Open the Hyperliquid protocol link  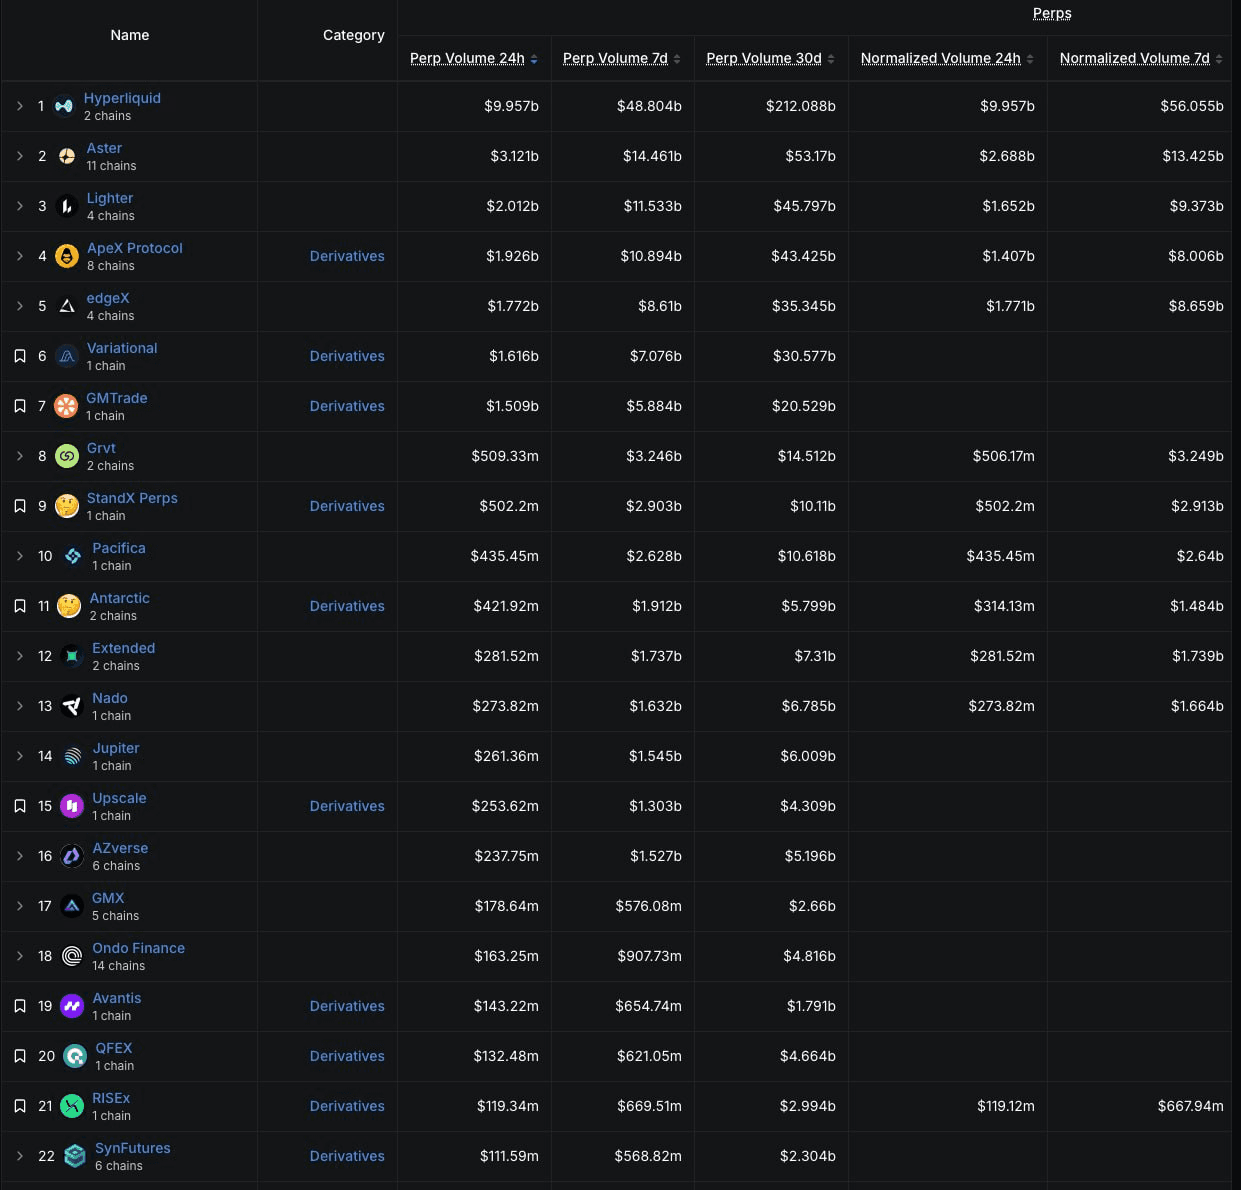pyautogui.click(x=122, y=98)
